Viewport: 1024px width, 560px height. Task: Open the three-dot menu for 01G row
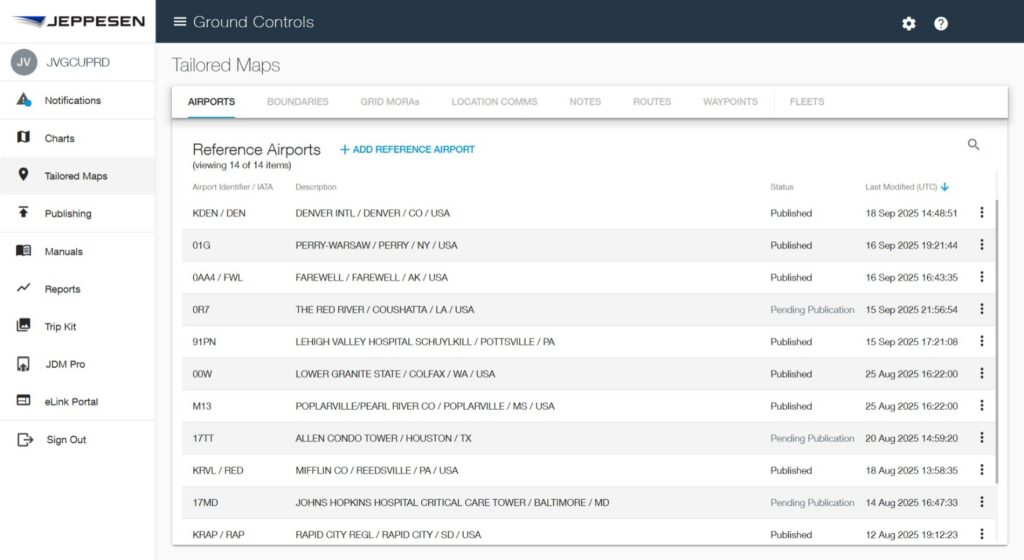(982, 245)
